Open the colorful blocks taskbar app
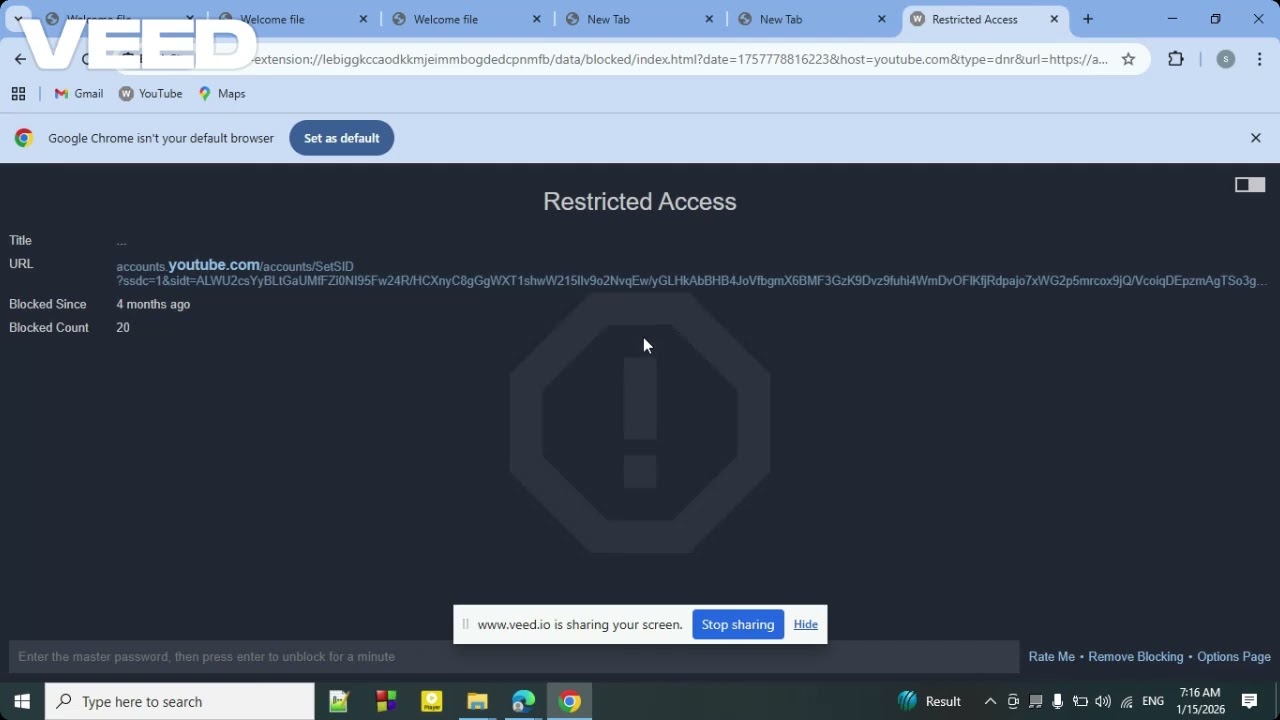 [x=386, y=702]
